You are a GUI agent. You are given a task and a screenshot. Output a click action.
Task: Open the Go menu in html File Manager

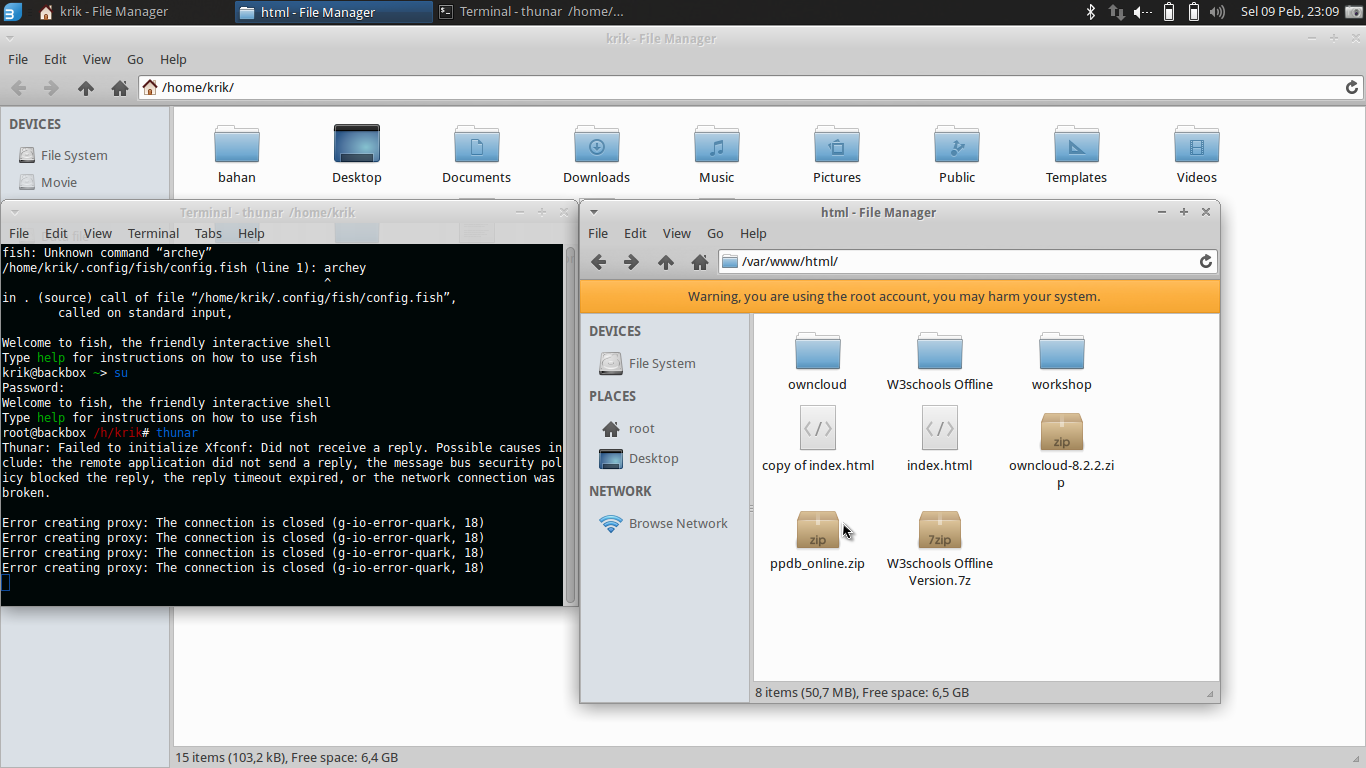pyautogui.click(x=715, y=233)
